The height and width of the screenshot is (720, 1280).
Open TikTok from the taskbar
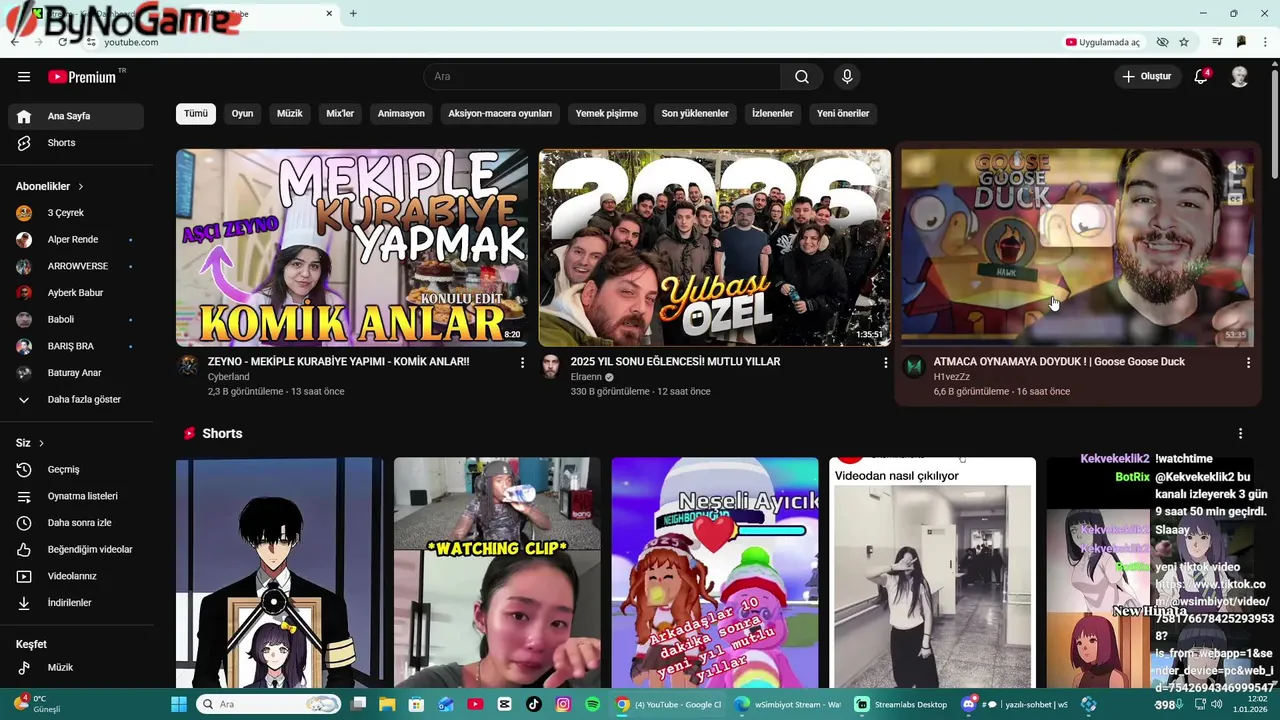click(534, 704)
